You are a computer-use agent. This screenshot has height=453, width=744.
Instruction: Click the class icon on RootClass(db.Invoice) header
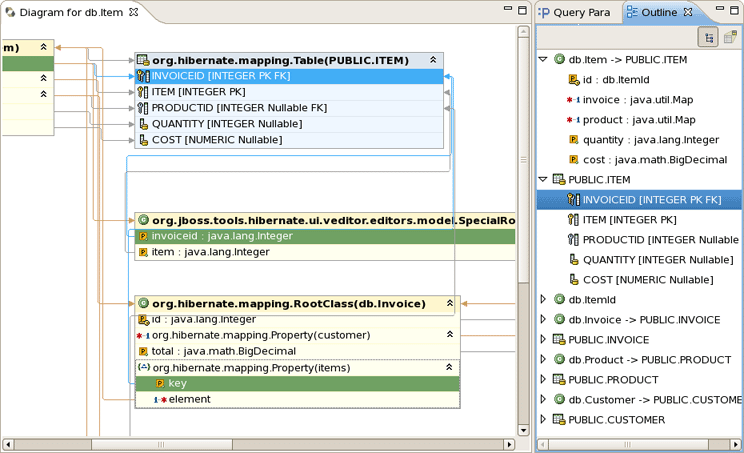point(143,303)
